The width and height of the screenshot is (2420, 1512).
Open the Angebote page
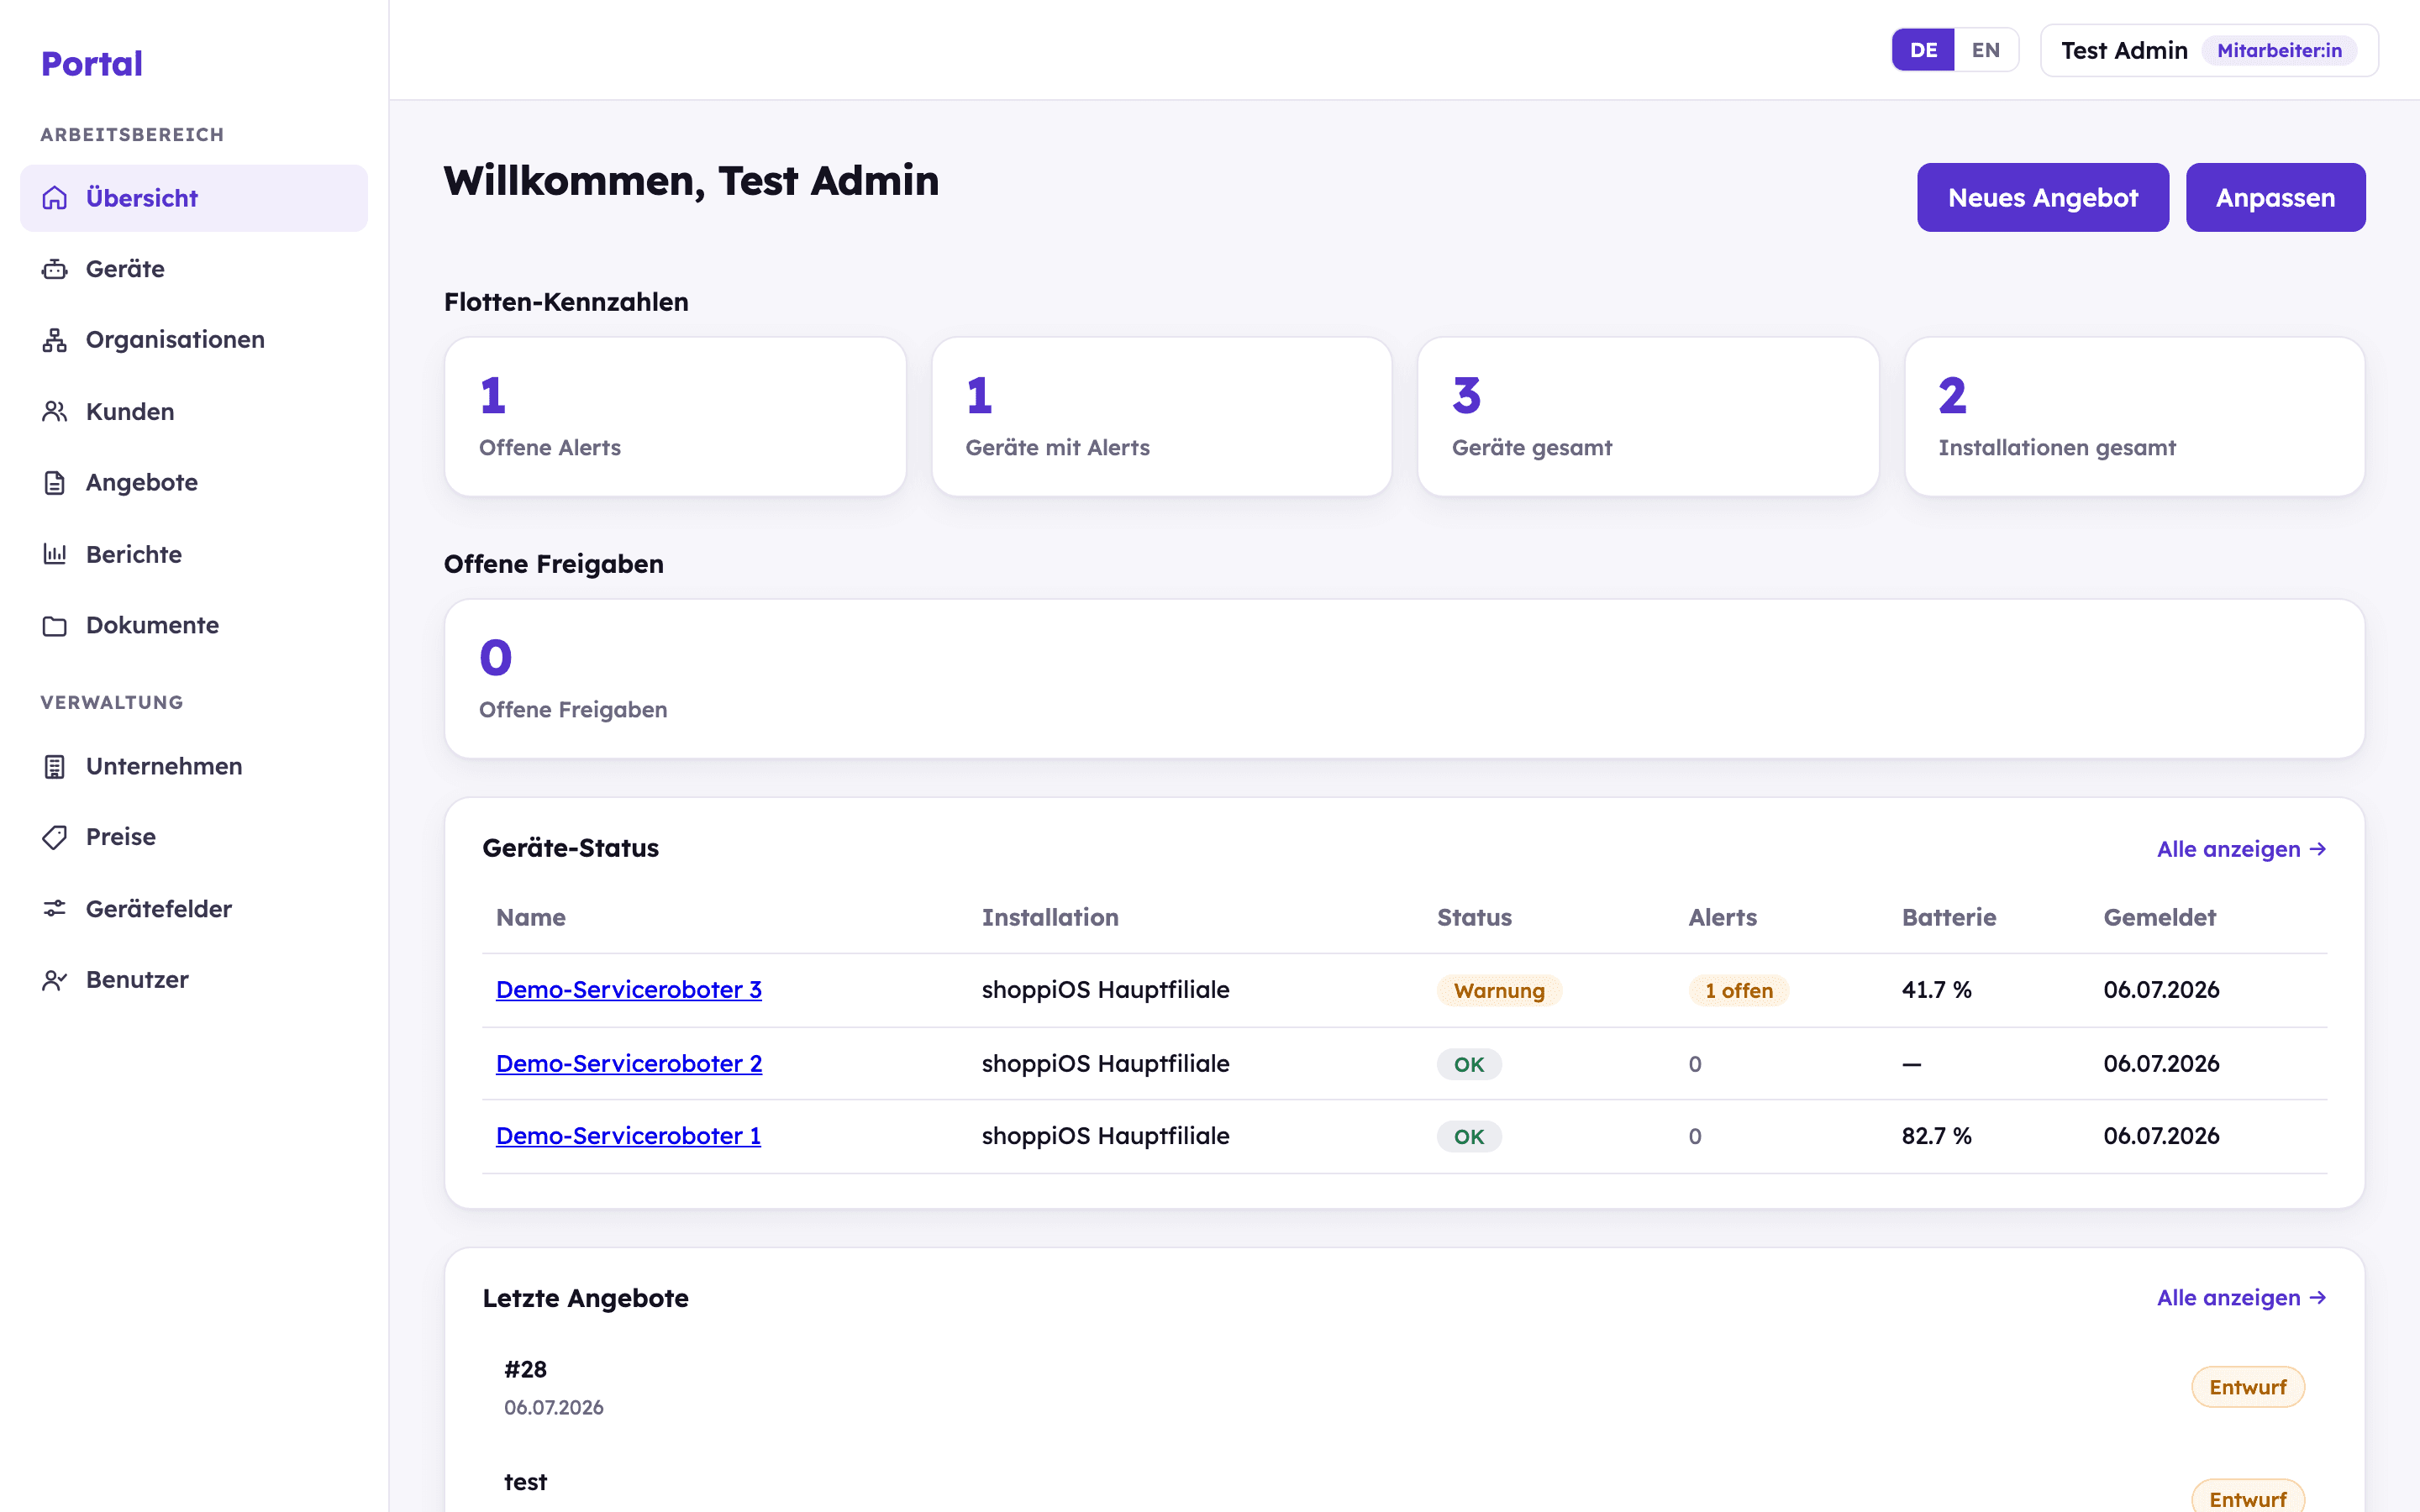click(194, 483)
